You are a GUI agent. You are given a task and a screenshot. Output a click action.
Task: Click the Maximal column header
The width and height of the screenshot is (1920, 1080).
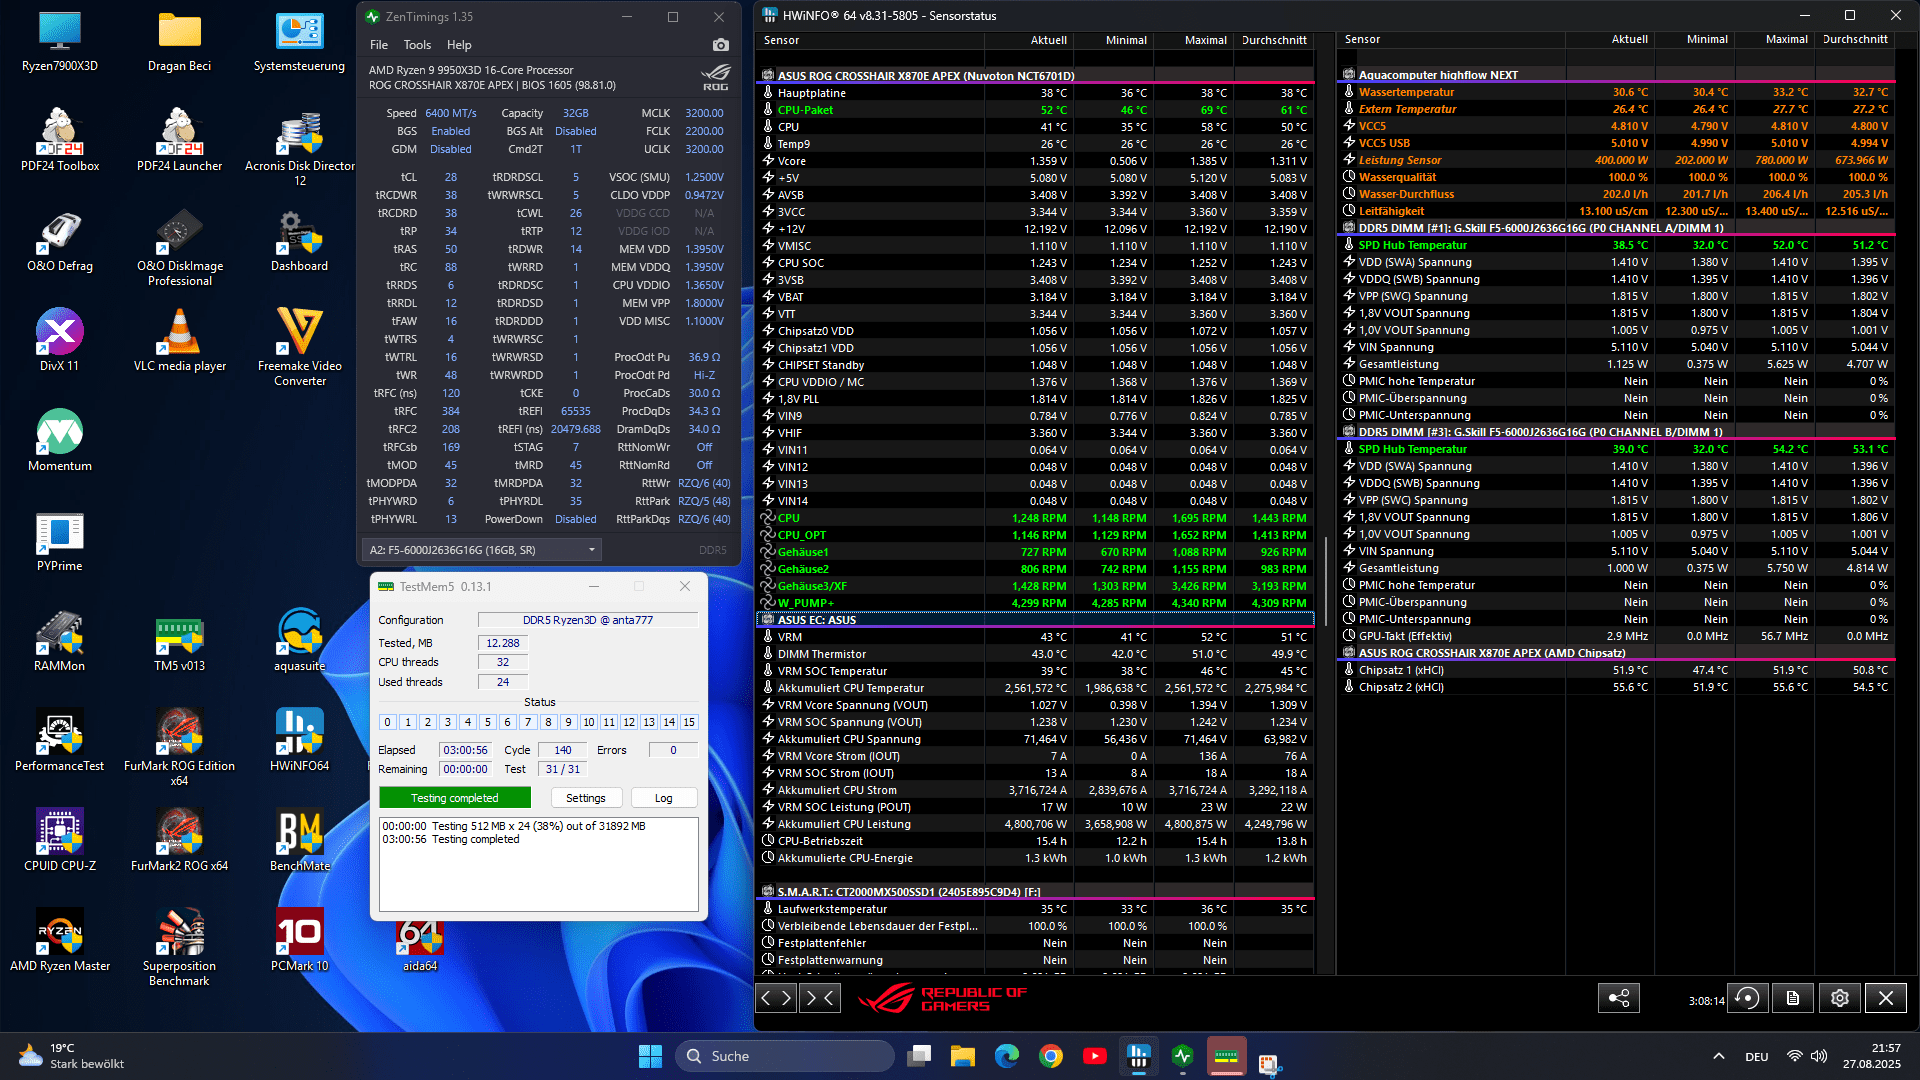(x=1205, y=40)
